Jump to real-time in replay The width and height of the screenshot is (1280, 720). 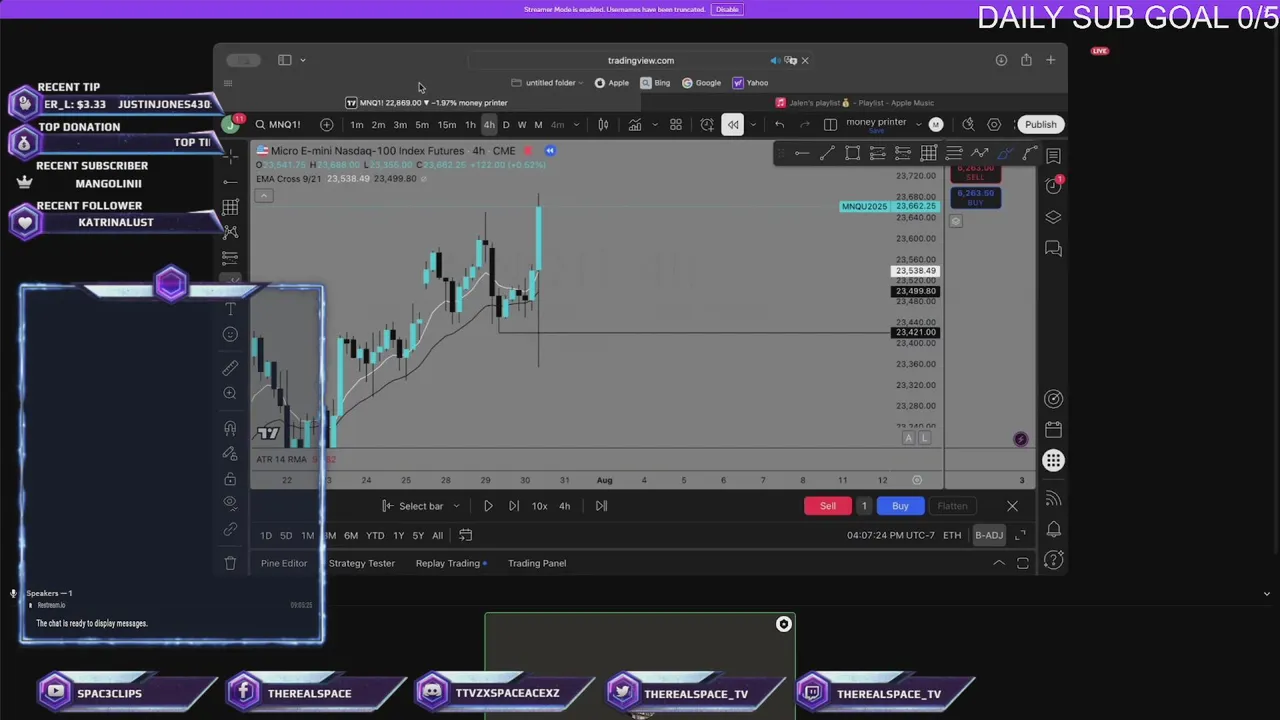tap(601, 506)
